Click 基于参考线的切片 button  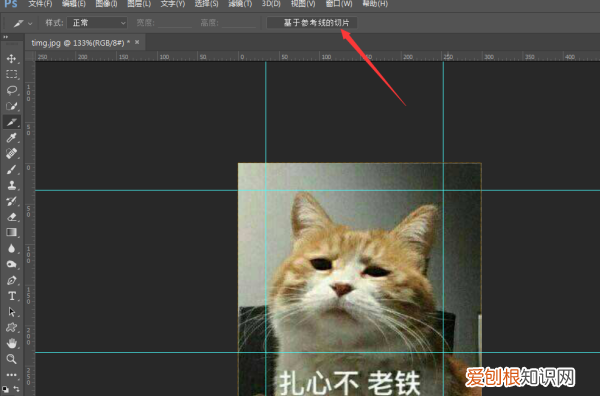tap(312, 23)
